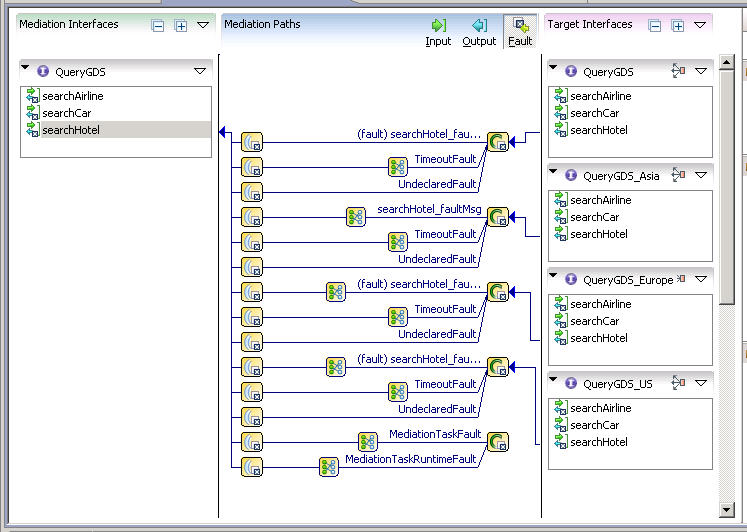The image size is (747, 532).
Task: Click the MediationTaskFault mapping node icon
Action: (x=368, y=441)
